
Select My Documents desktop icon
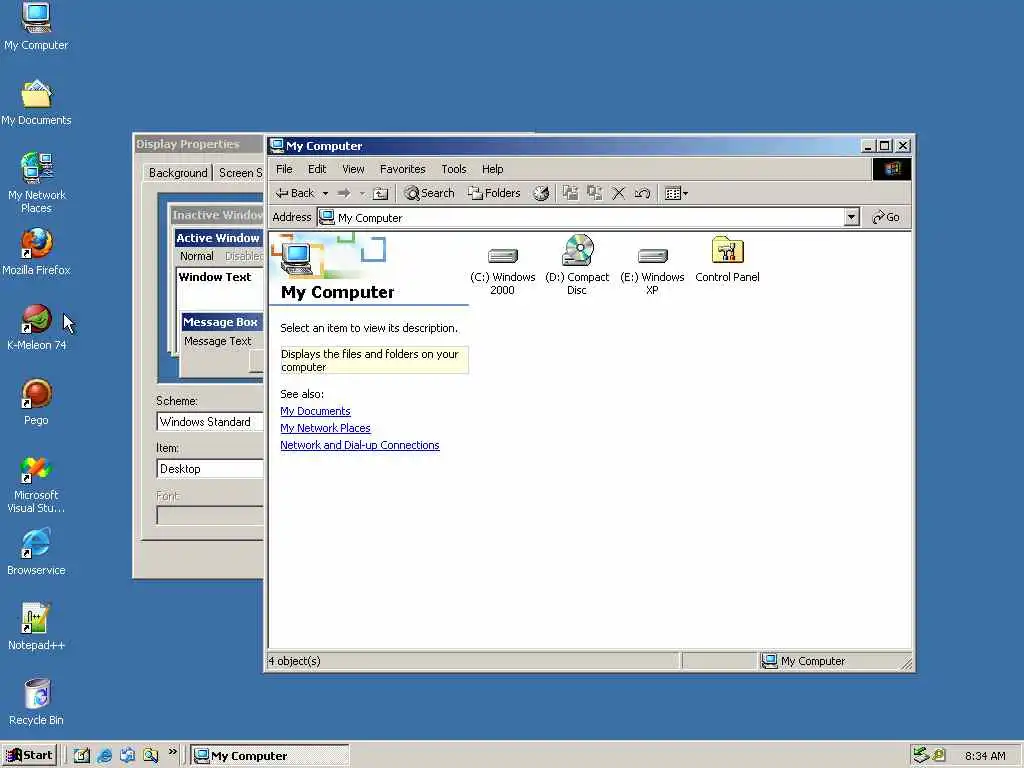[x=36, y=103]
